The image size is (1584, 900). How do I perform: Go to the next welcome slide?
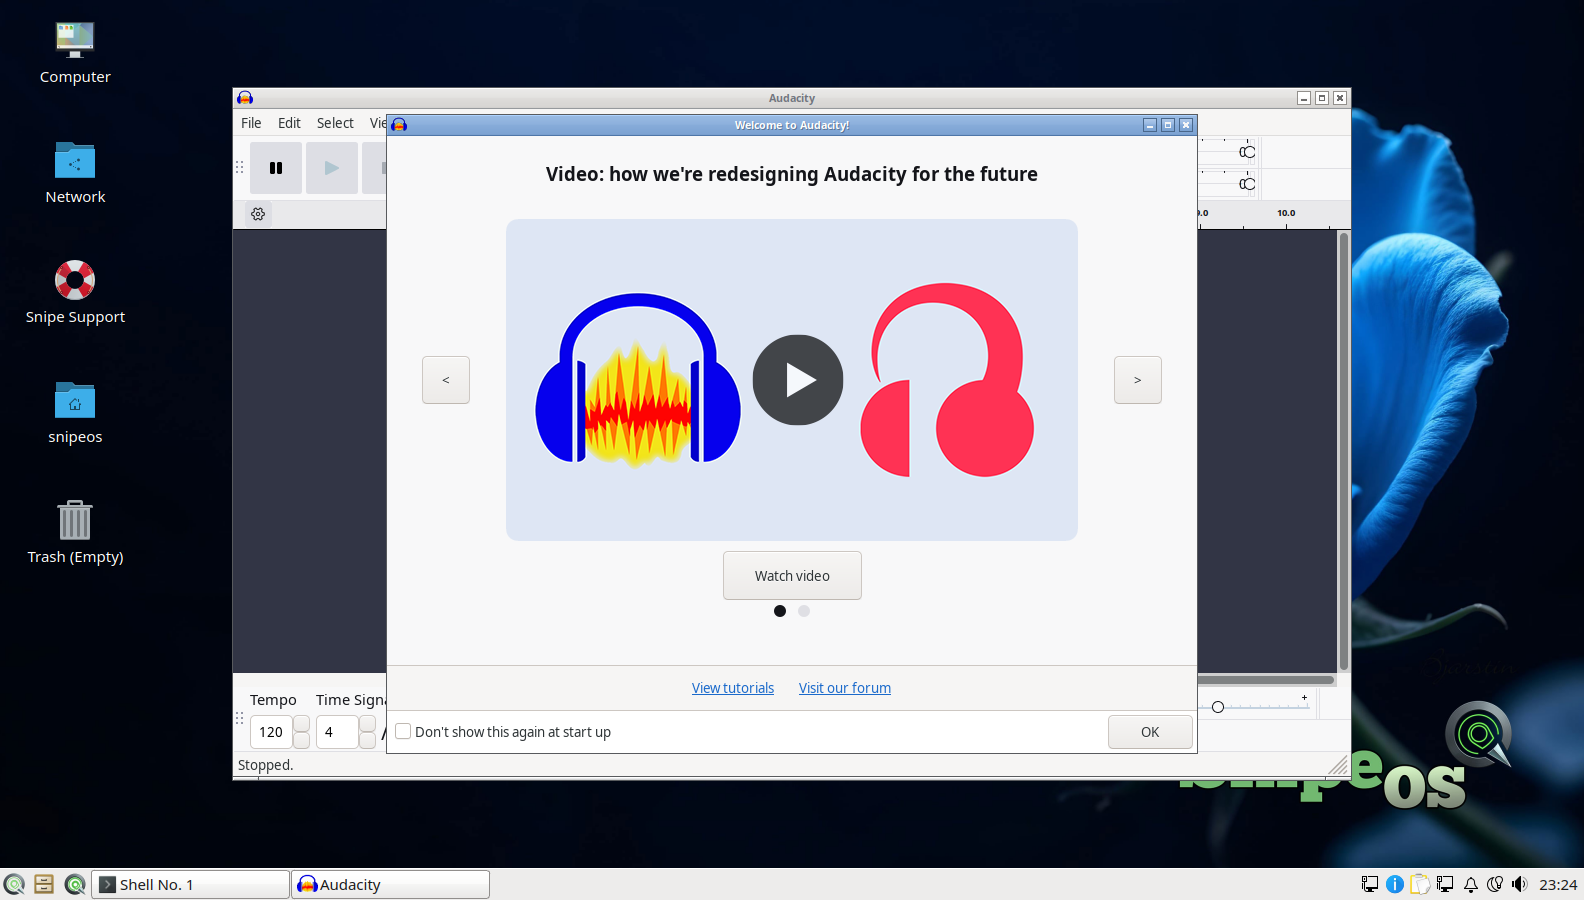pyautogui.click(x=1138, y=380)
